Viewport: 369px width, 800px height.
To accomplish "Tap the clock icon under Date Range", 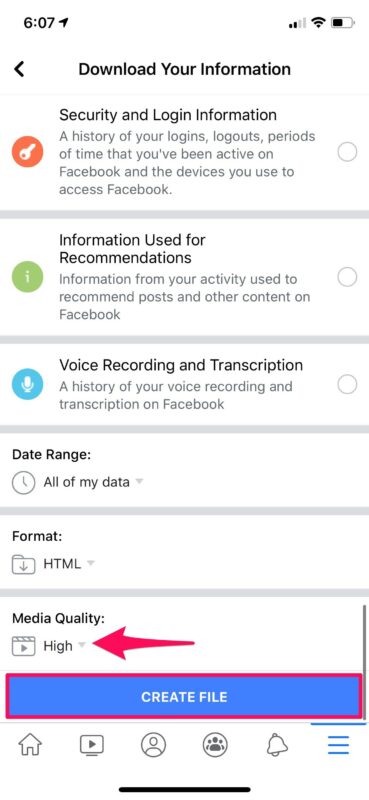I will click(x=23, y=482).
